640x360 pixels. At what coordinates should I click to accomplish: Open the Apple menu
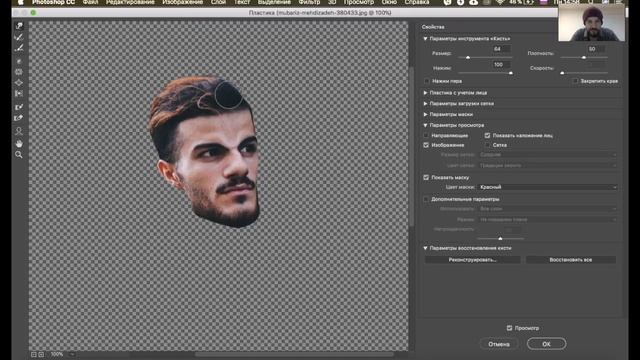coord(20,2)
